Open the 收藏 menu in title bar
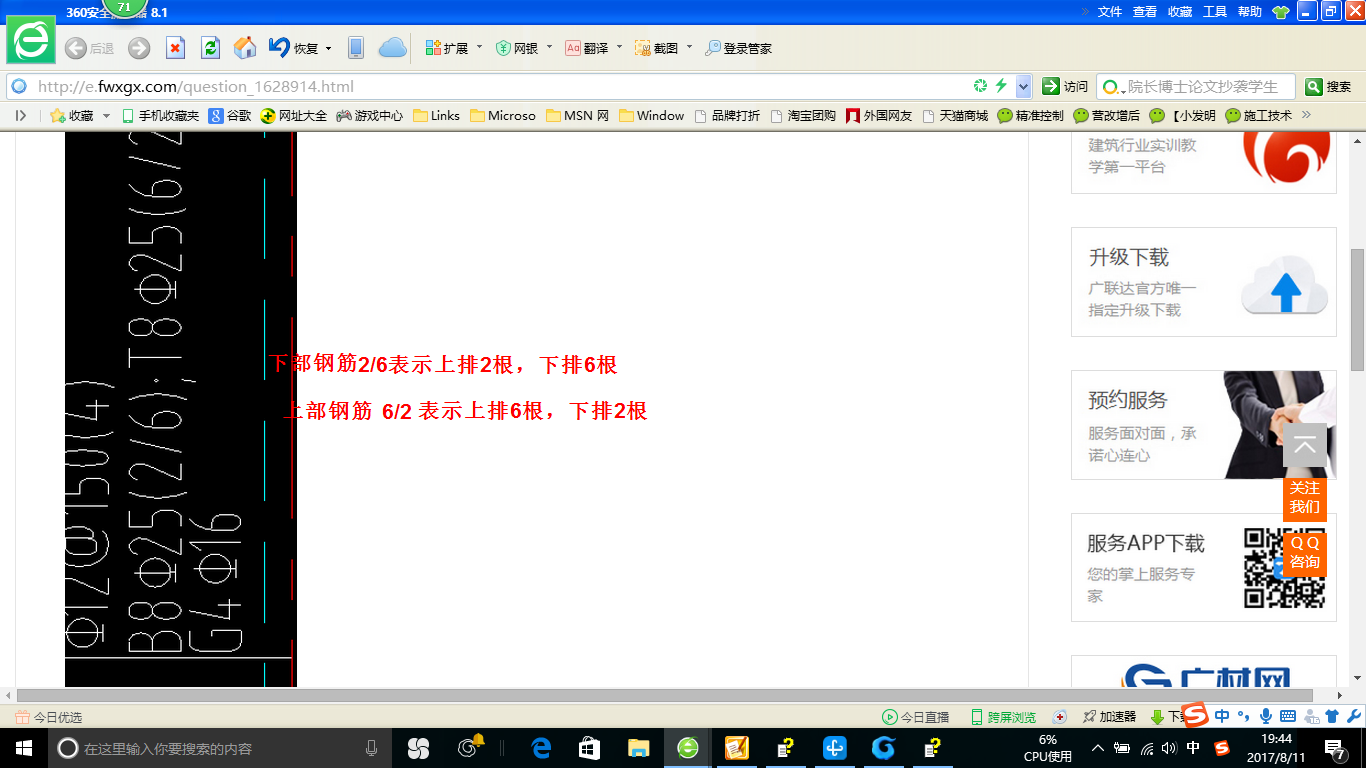The height and width of the screenshot is (768, 1366). [1180, 12]
